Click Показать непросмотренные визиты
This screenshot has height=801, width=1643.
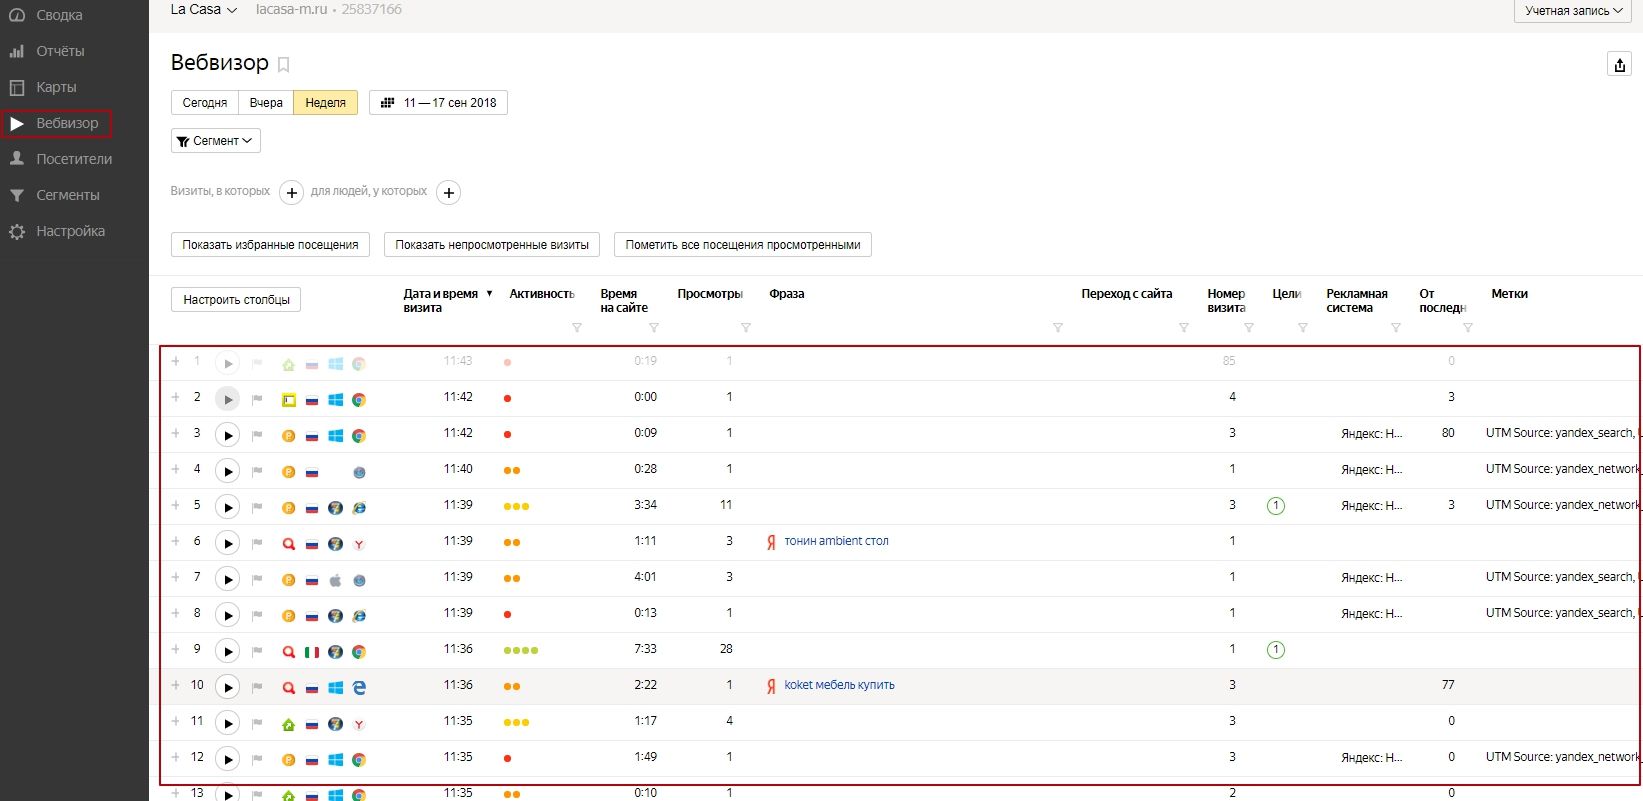492,245
